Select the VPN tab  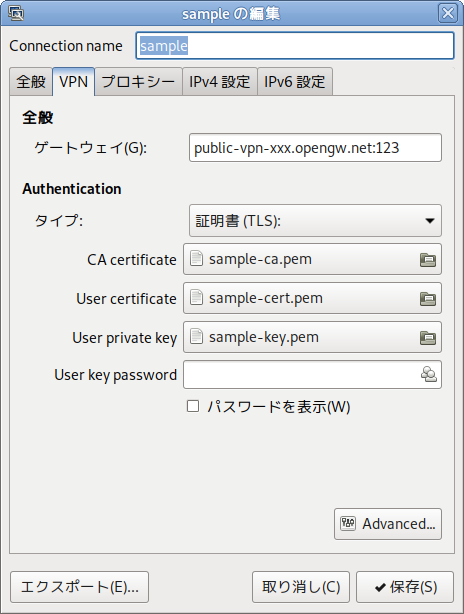pyautogui.click(x=73, y=81)
